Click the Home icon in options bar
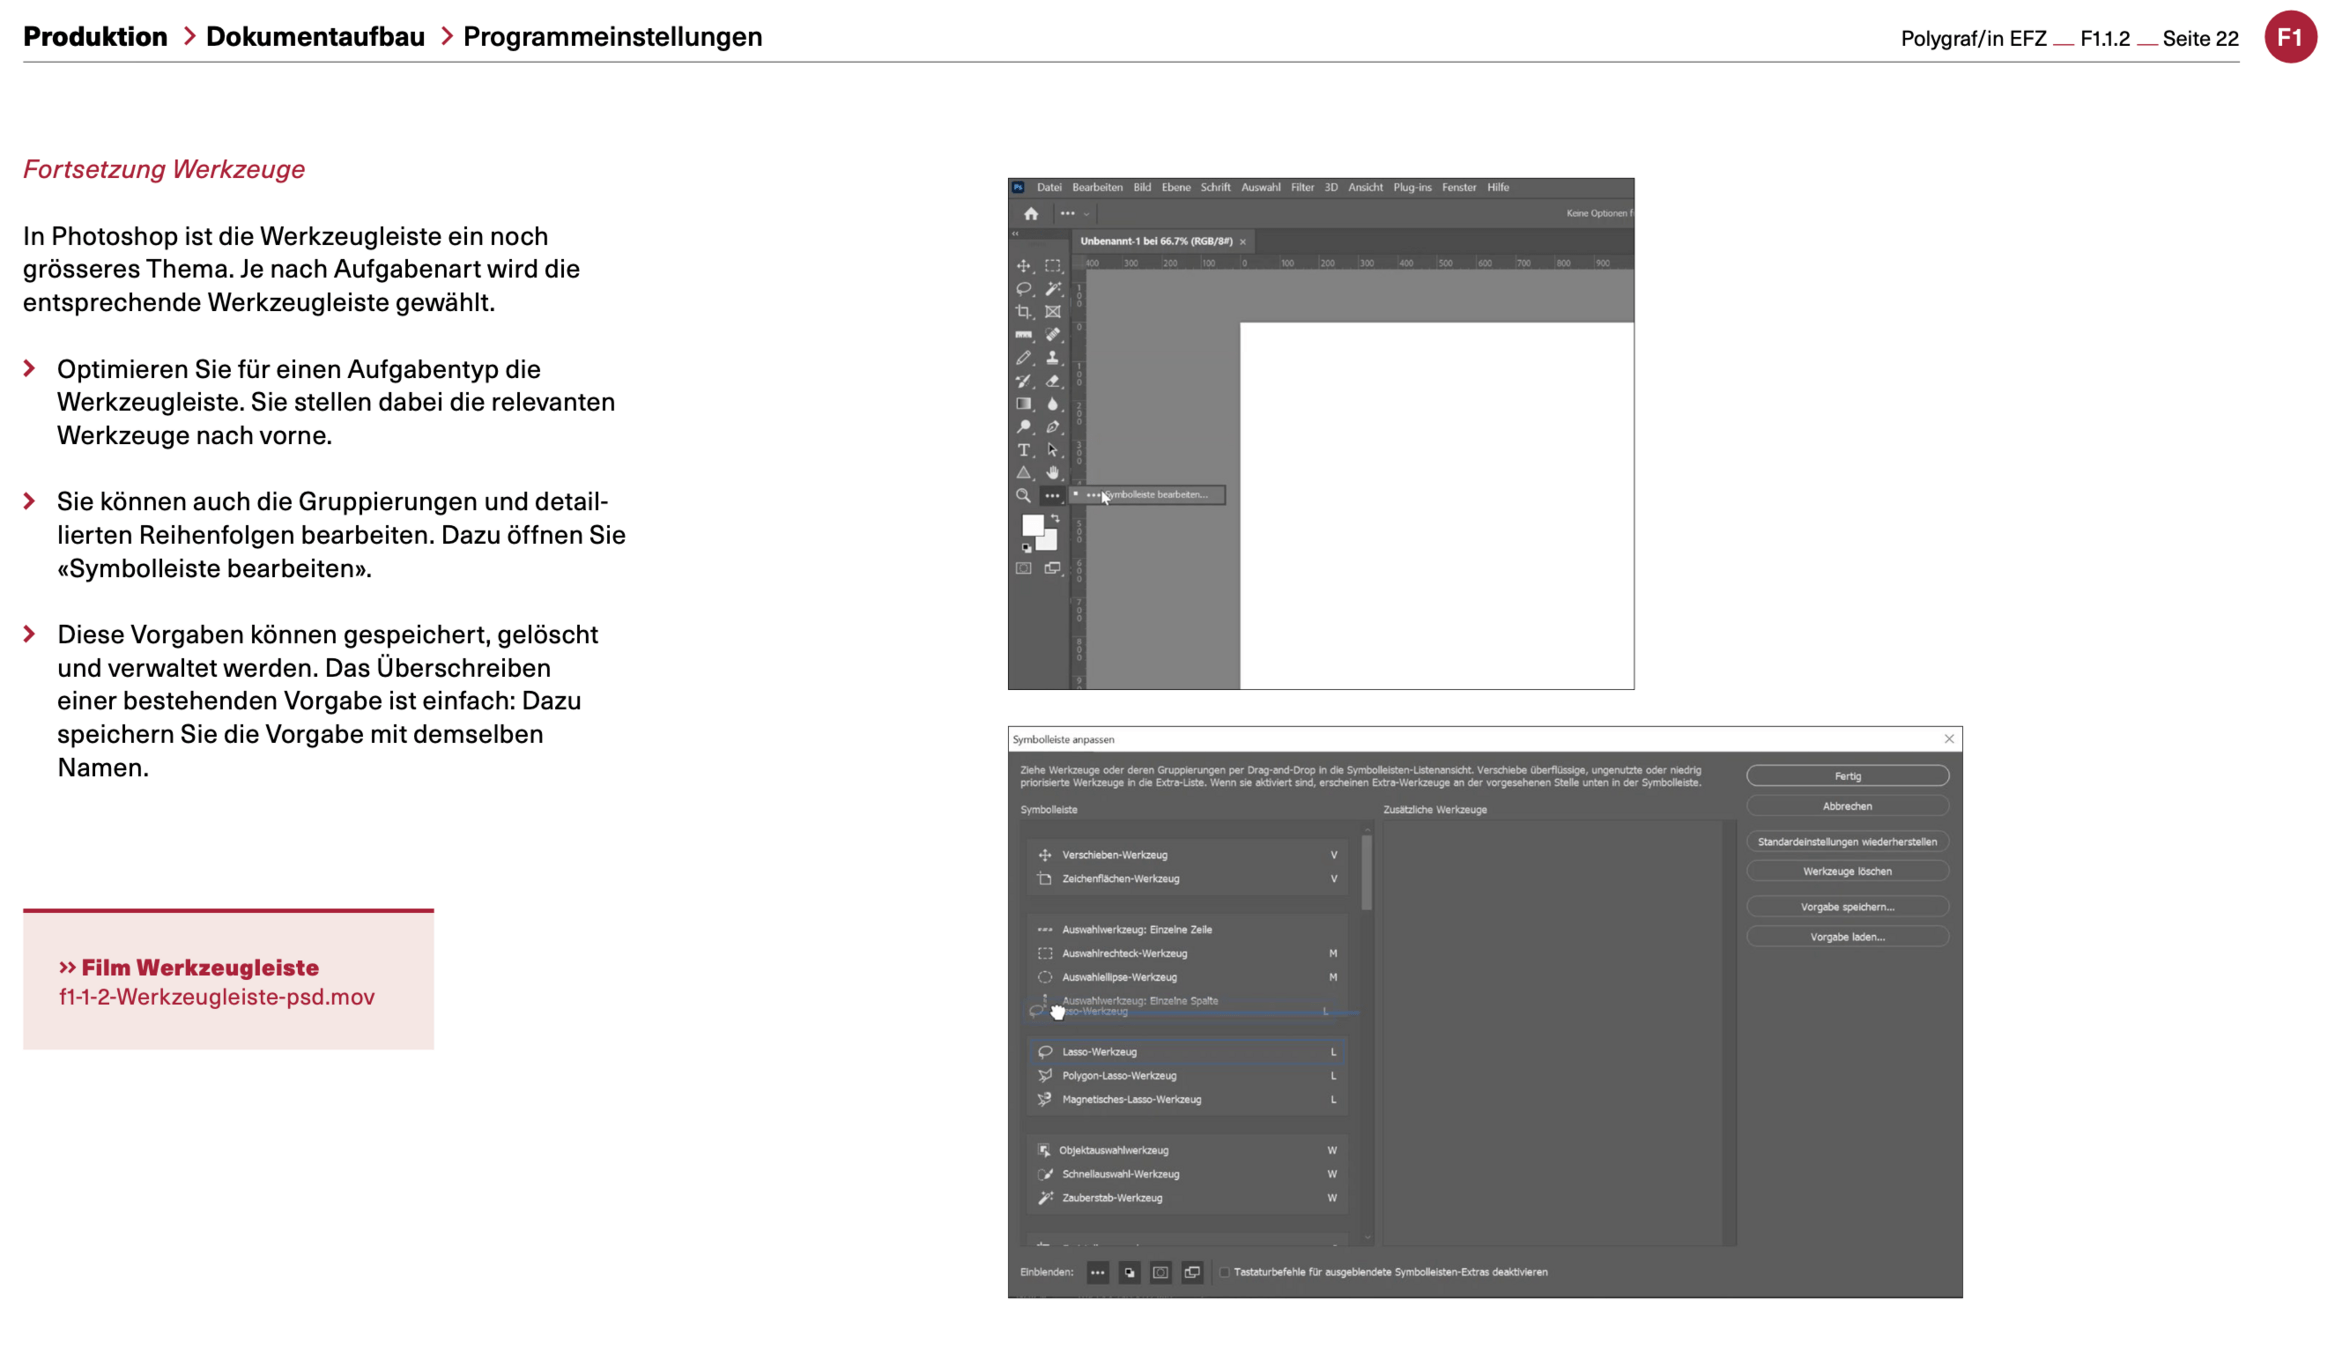Viewport: 2335px width, 1350px height. (x=1031, y=214)
